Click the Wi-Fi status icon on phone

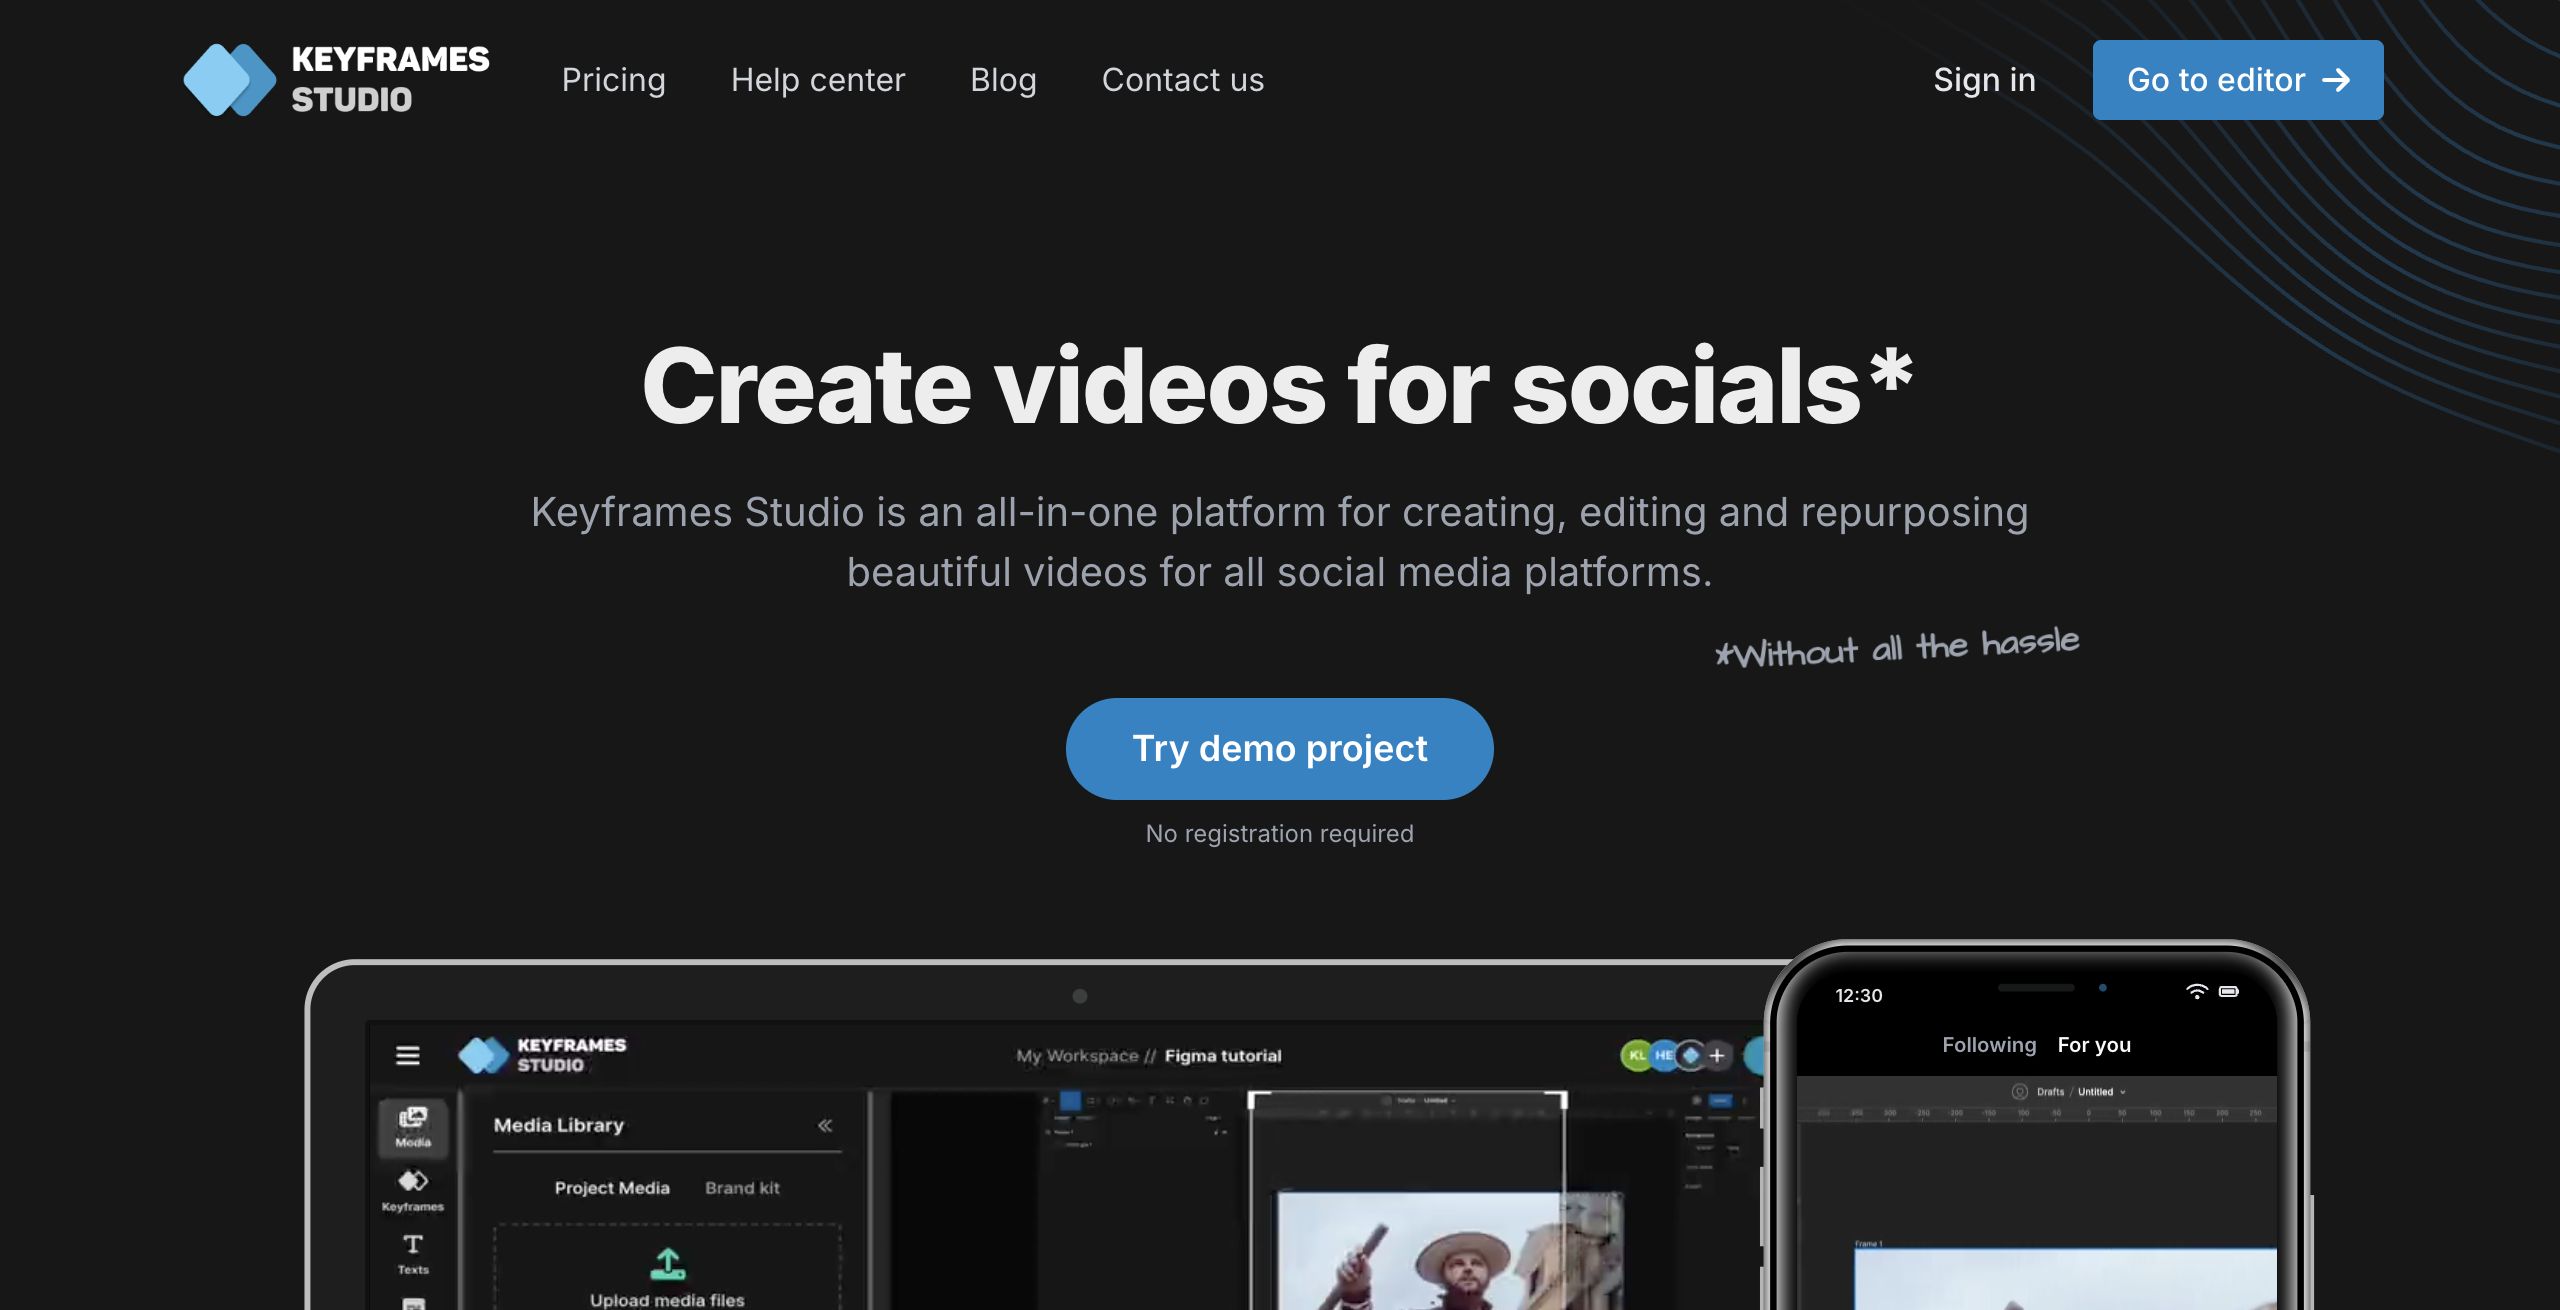[2196, 992]
